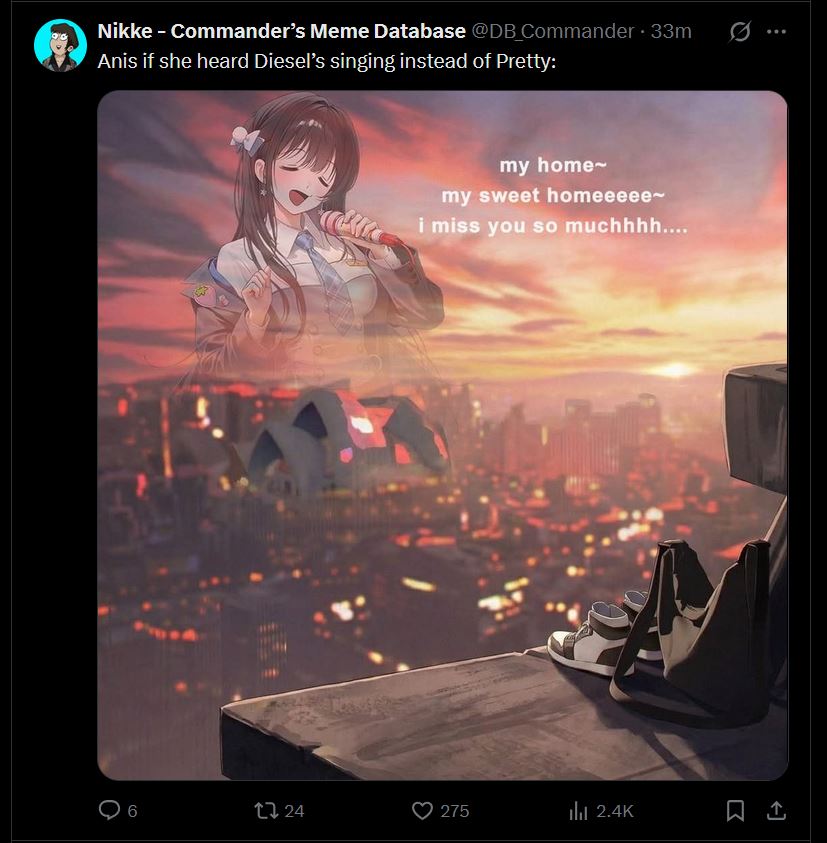Click the repost arrows icon

[265, 810]
